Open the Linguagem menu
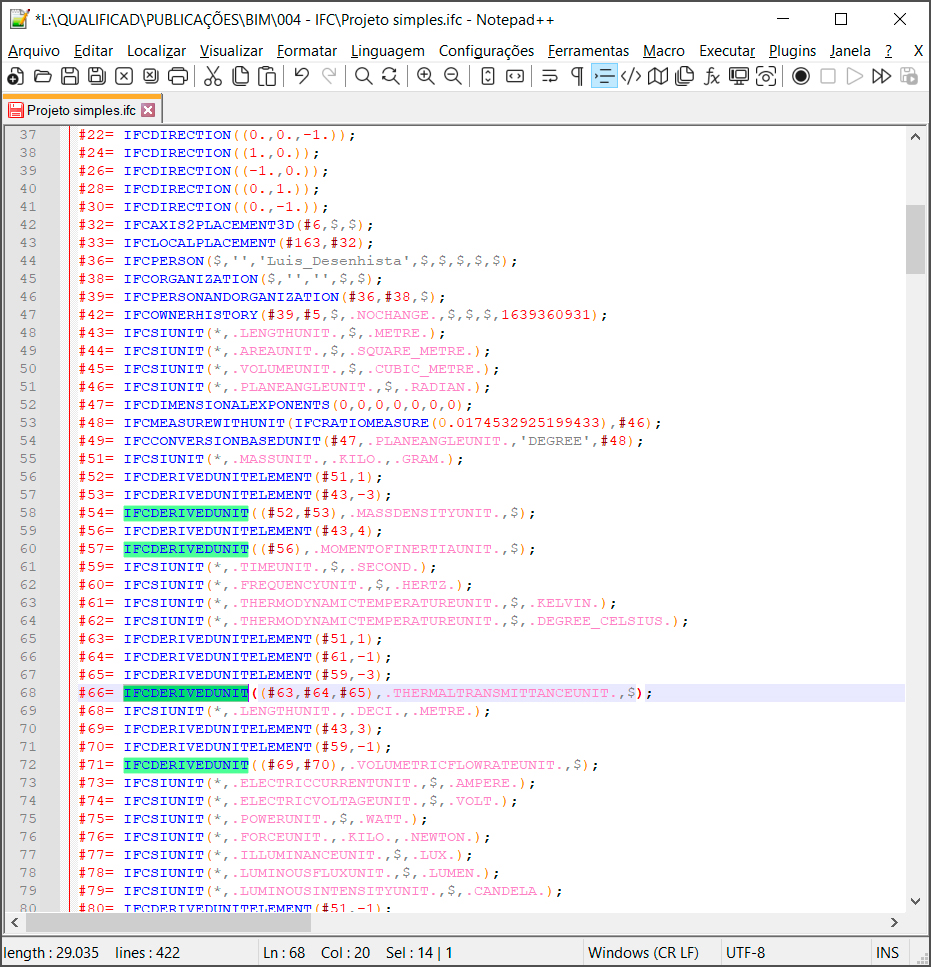The image size is (931, 967). coord(388,51)
